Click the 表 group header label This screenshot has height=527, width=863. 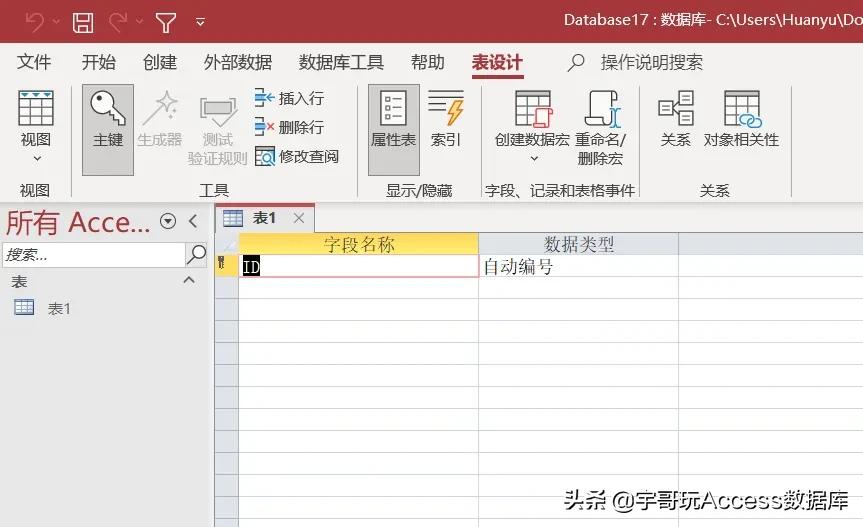click(x=19, y=282)
